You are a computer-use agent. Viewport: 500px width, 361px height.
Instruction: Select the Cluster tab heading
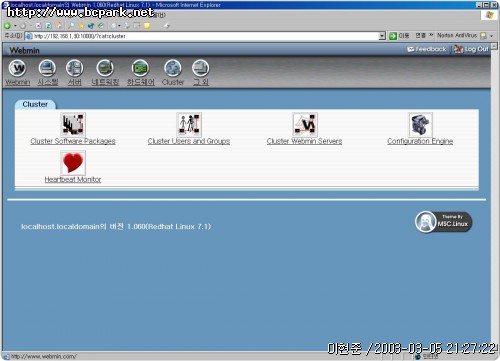point(35,104)
